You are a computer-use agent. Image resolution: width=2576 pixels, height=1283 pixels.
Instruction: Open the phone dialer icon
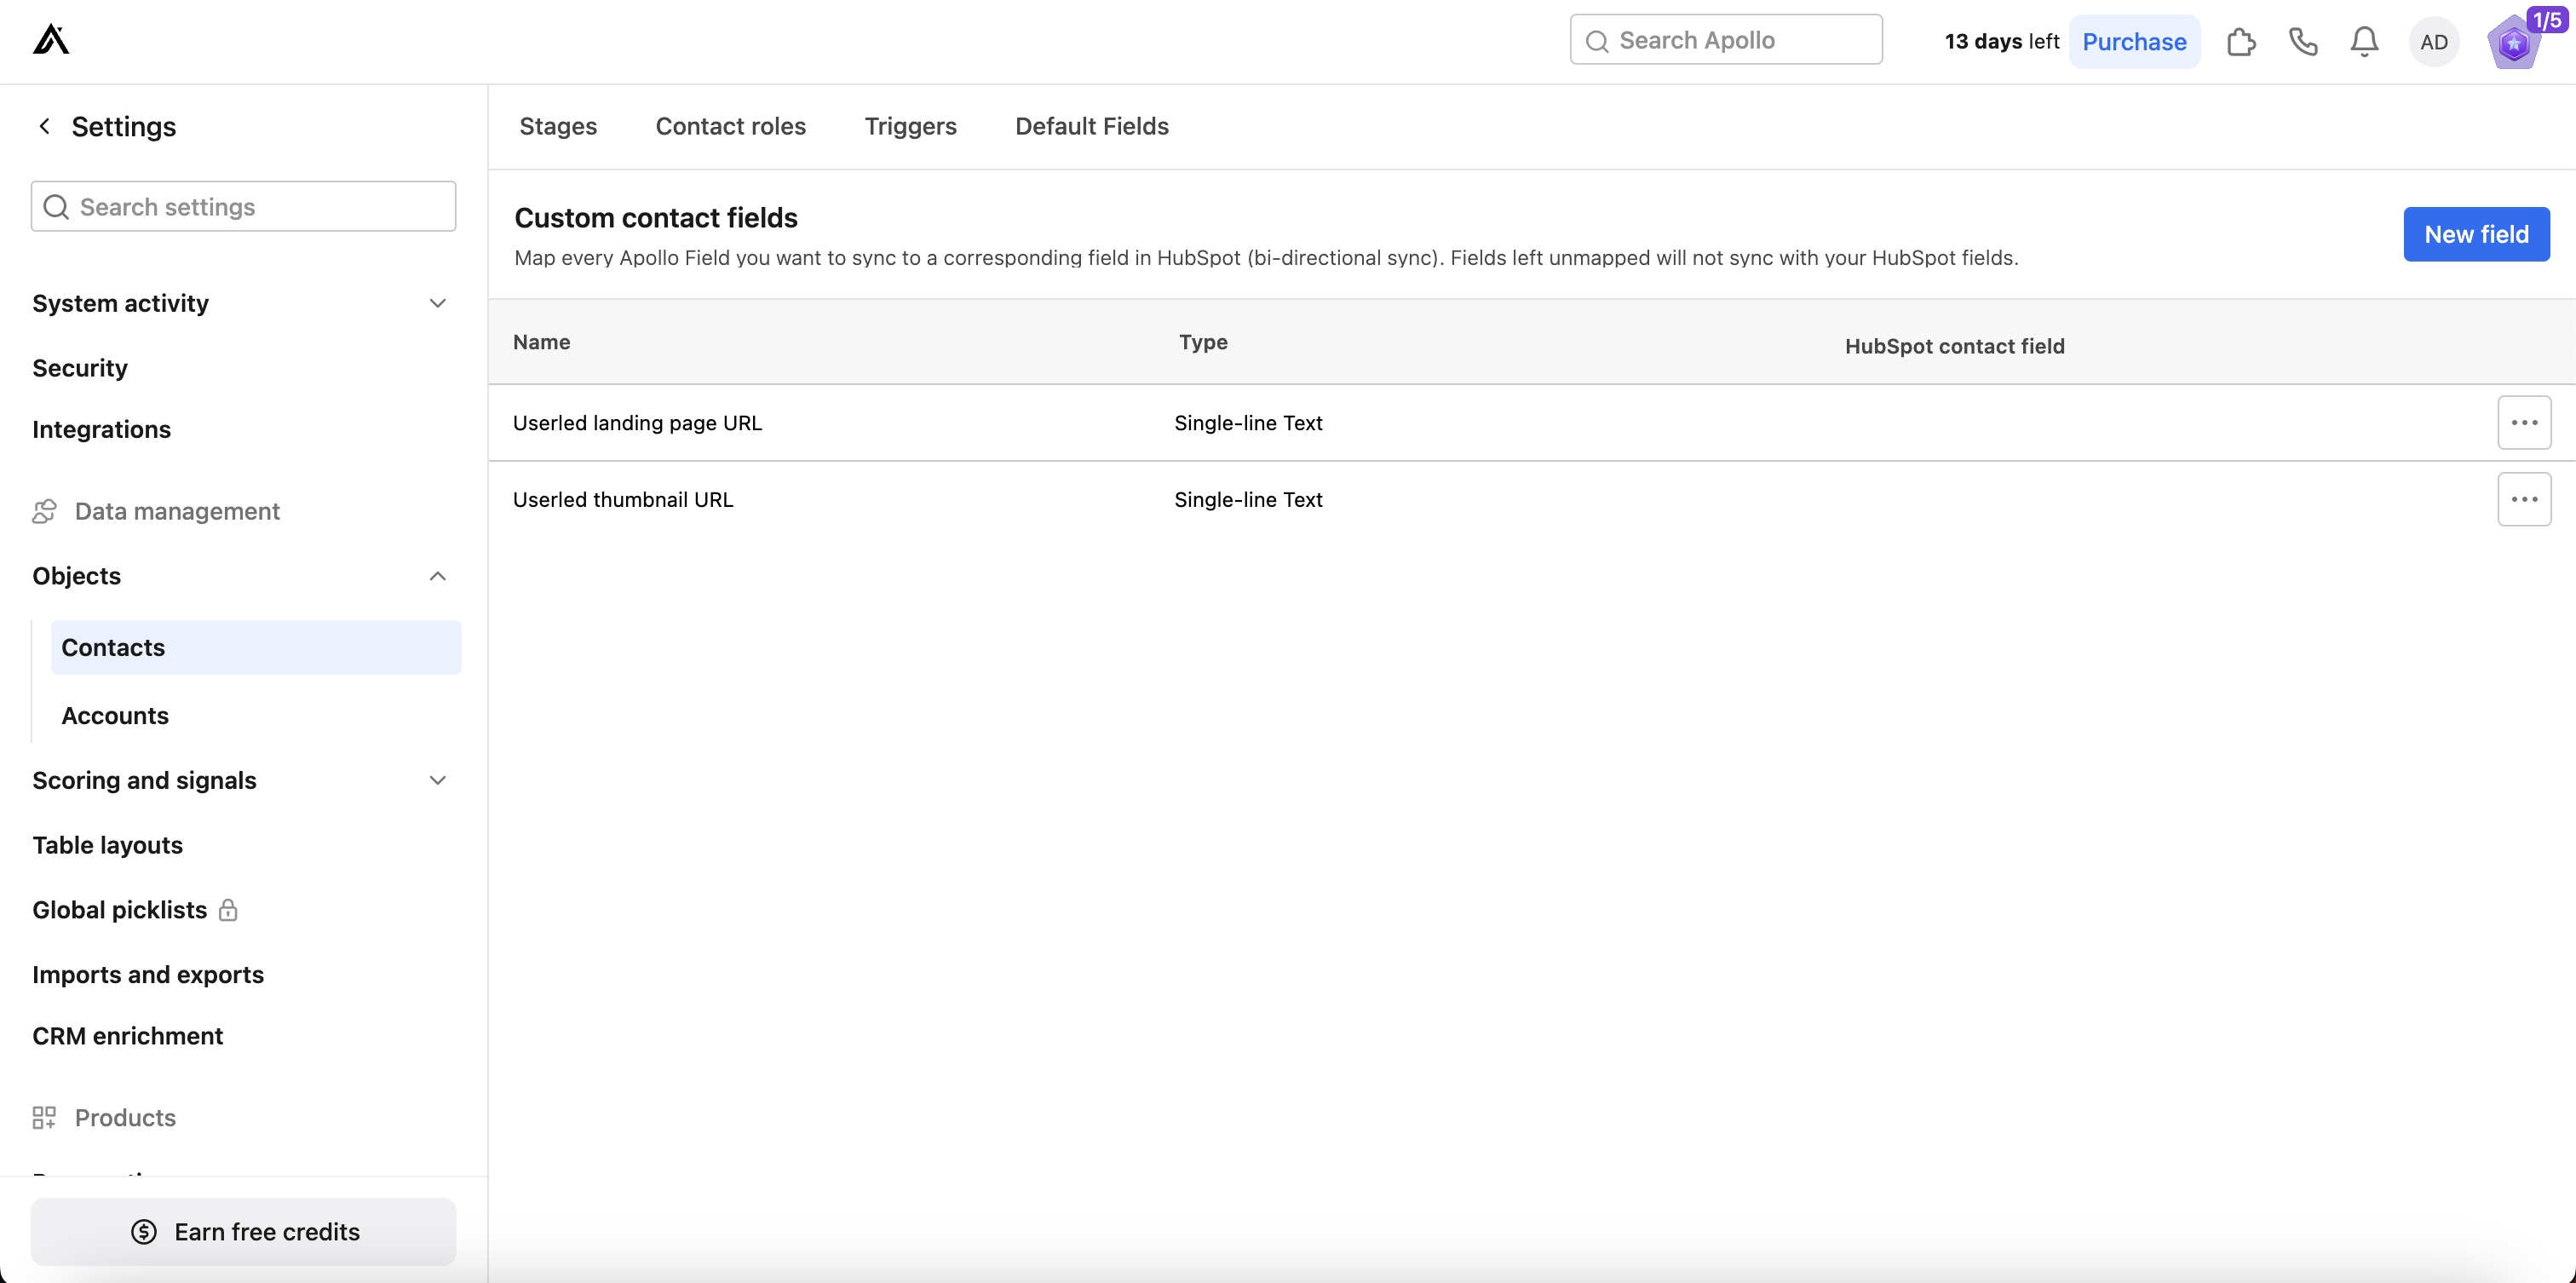point(2303,41)
